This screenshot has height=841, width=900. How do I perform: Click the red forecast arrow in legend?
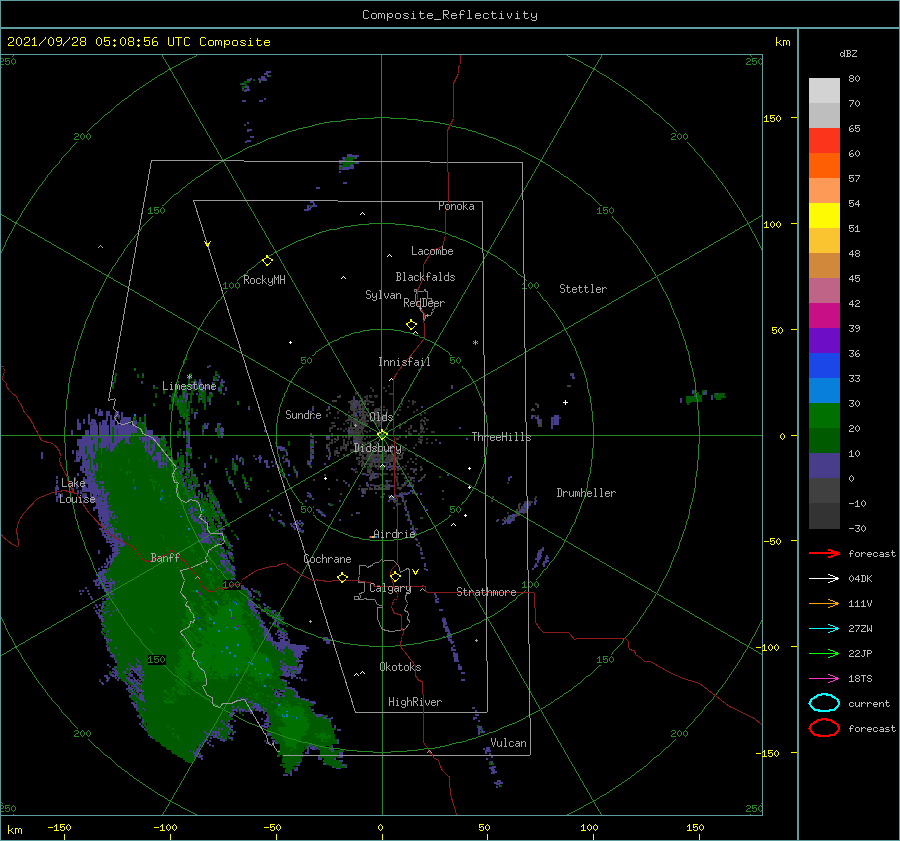click(x=824, y=553)
